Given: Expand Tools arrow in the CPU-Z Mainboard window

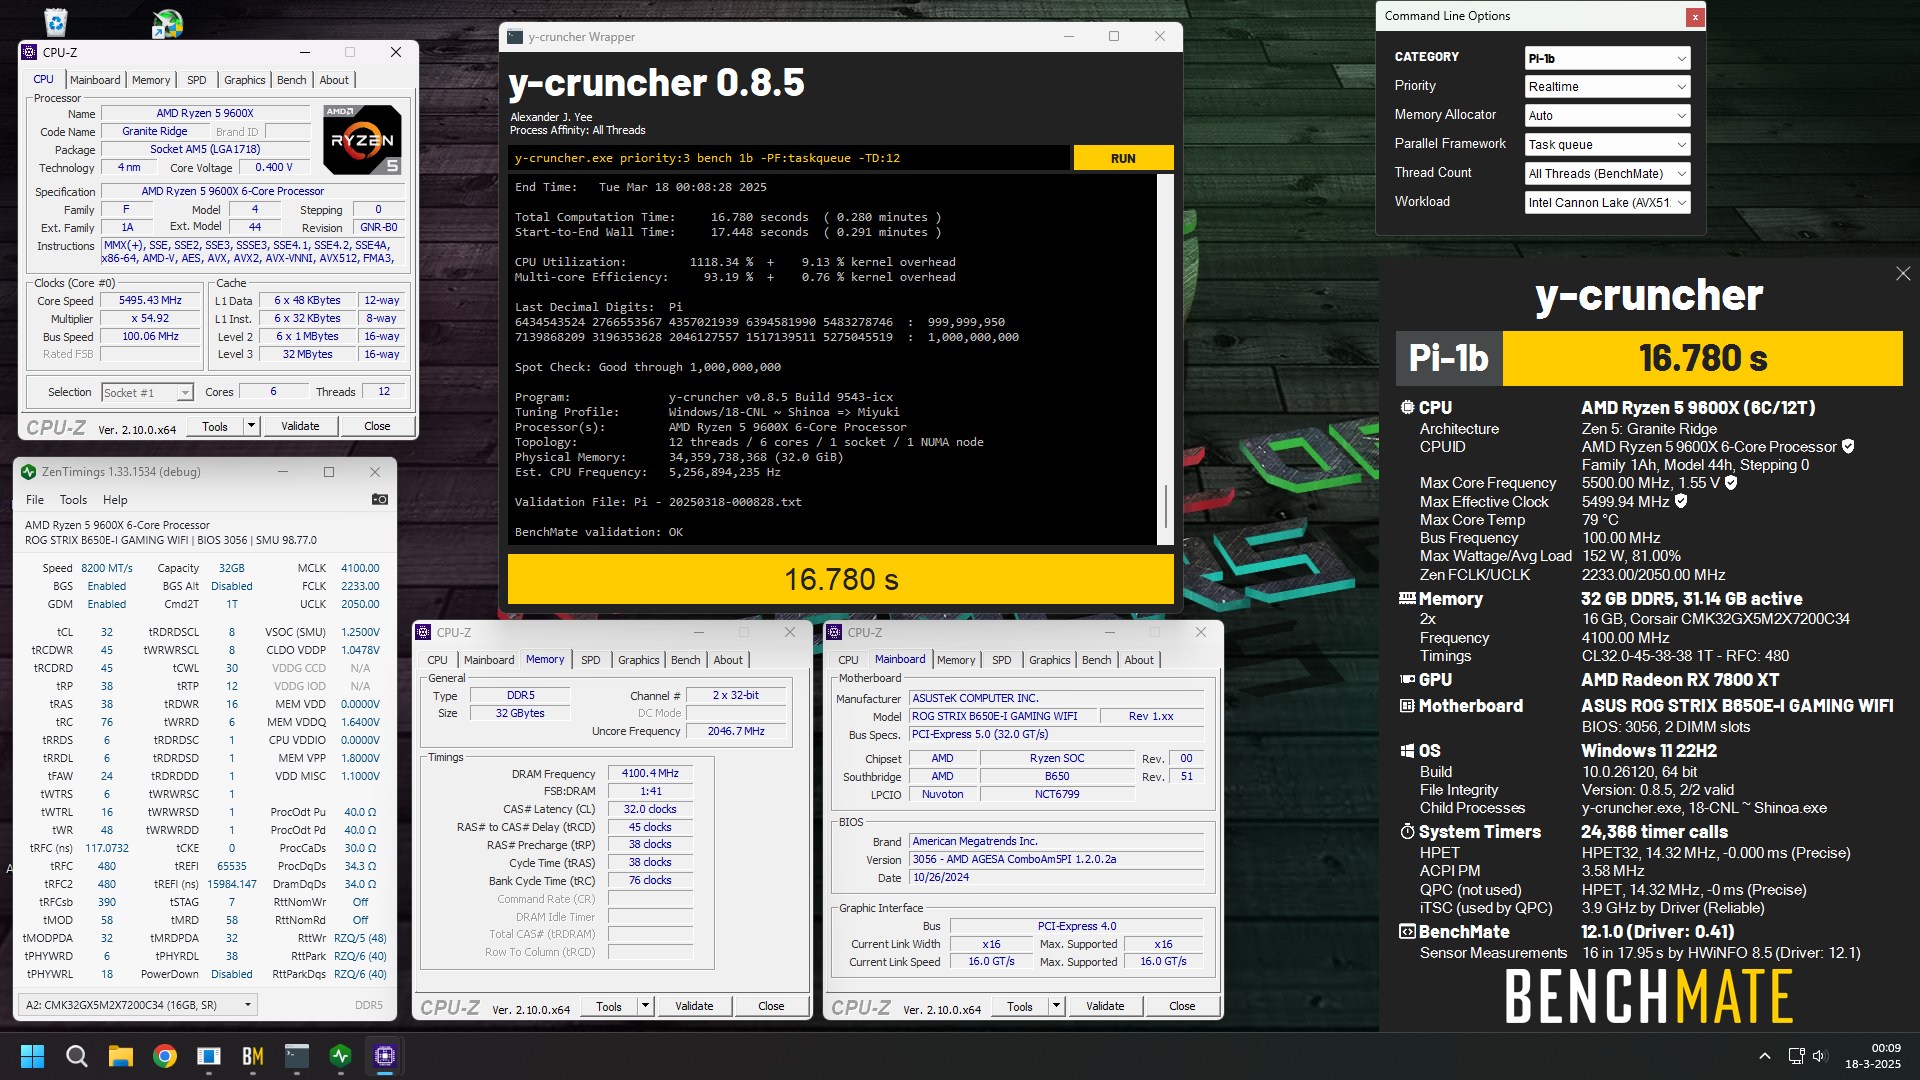Looking at the screenshot, I should pos(1056,1006).
